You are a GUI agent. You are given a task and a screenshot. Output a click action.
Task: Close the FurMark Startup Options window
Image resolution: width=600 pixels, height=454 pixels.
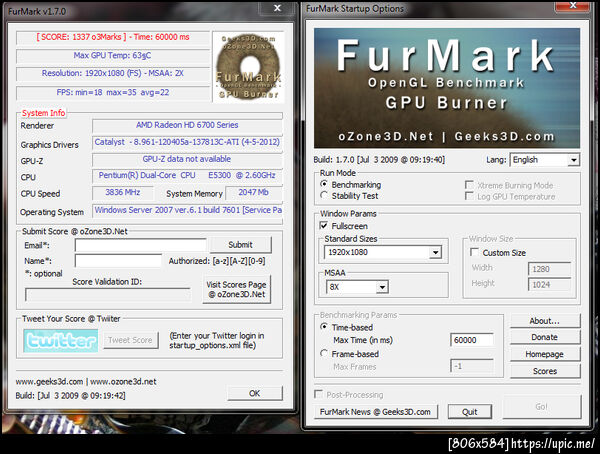coord(573,5)
